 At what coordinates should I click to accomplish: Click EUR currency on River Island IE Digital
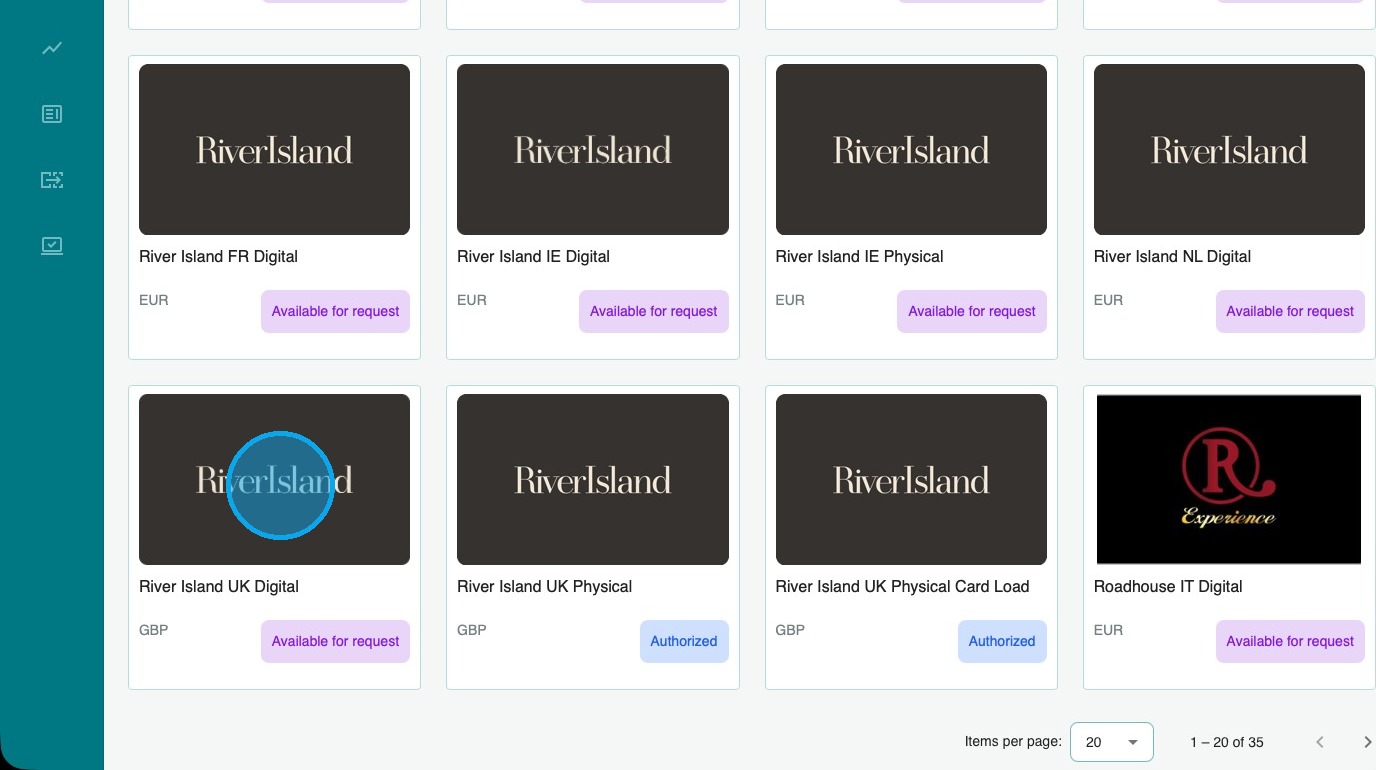472,300
